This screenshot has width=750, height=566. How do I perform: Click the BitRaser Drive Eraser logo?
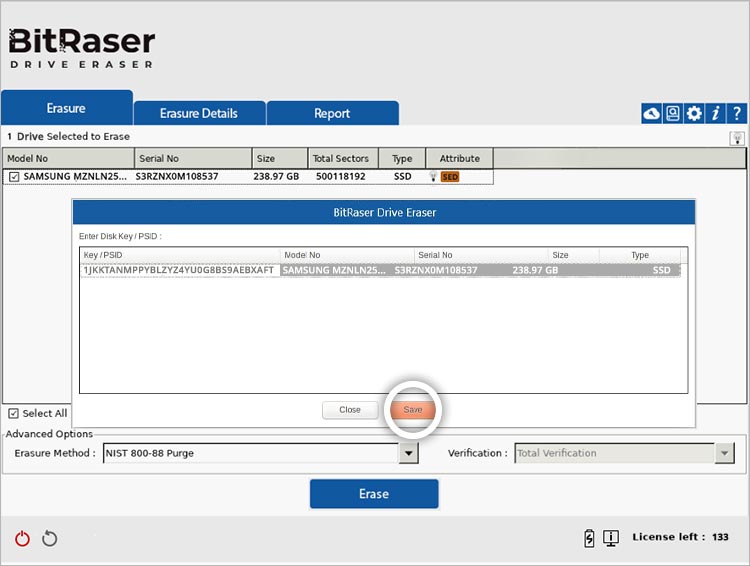[82, 48]
